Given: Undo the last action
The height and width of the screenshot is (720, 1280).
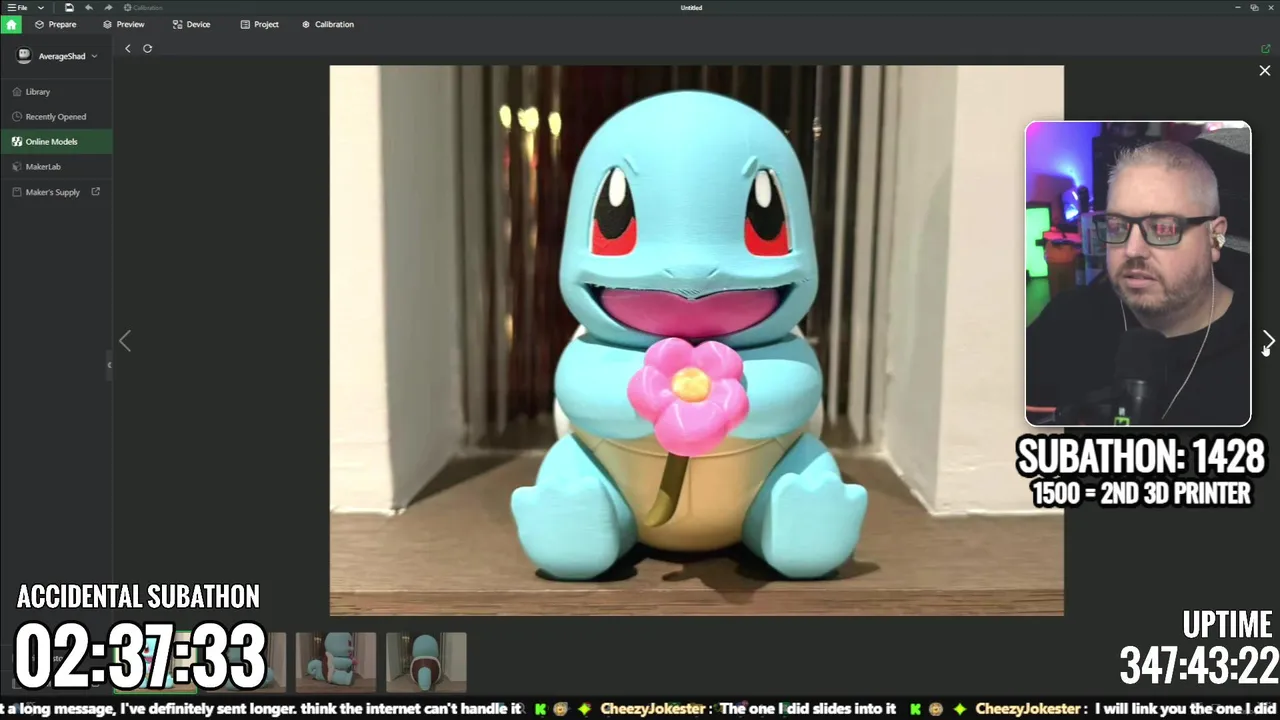Looking at the screenshot, I should [88, 7].
